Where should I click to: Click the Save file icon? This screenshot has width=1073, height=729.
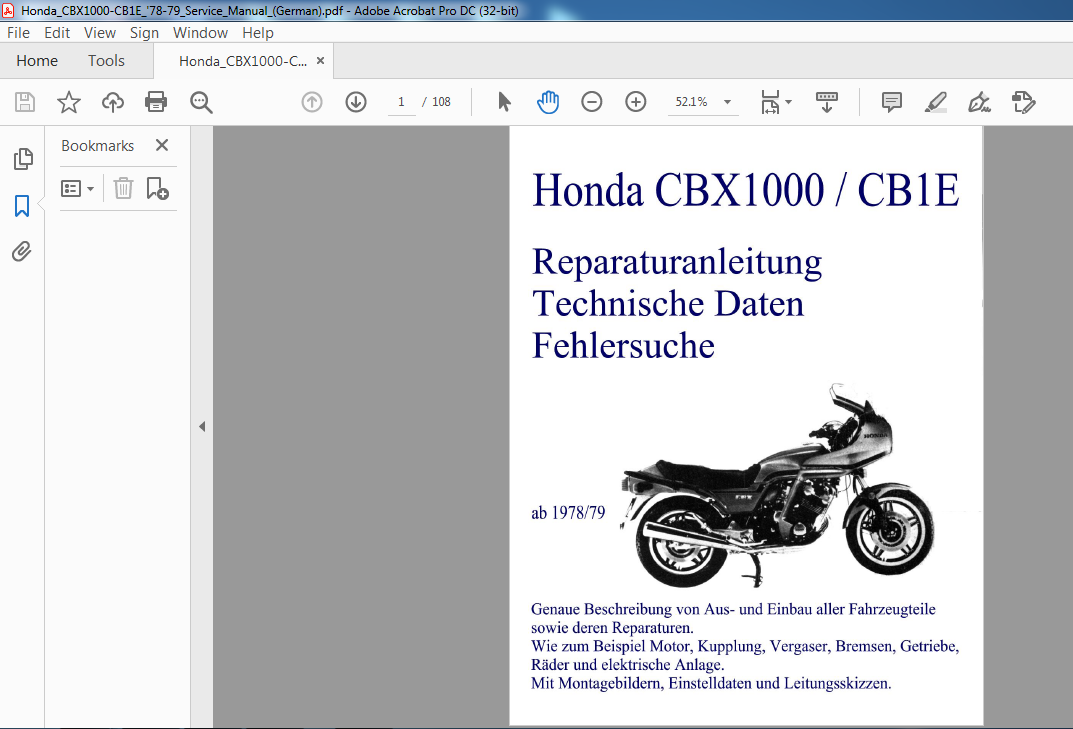[25, 102]
